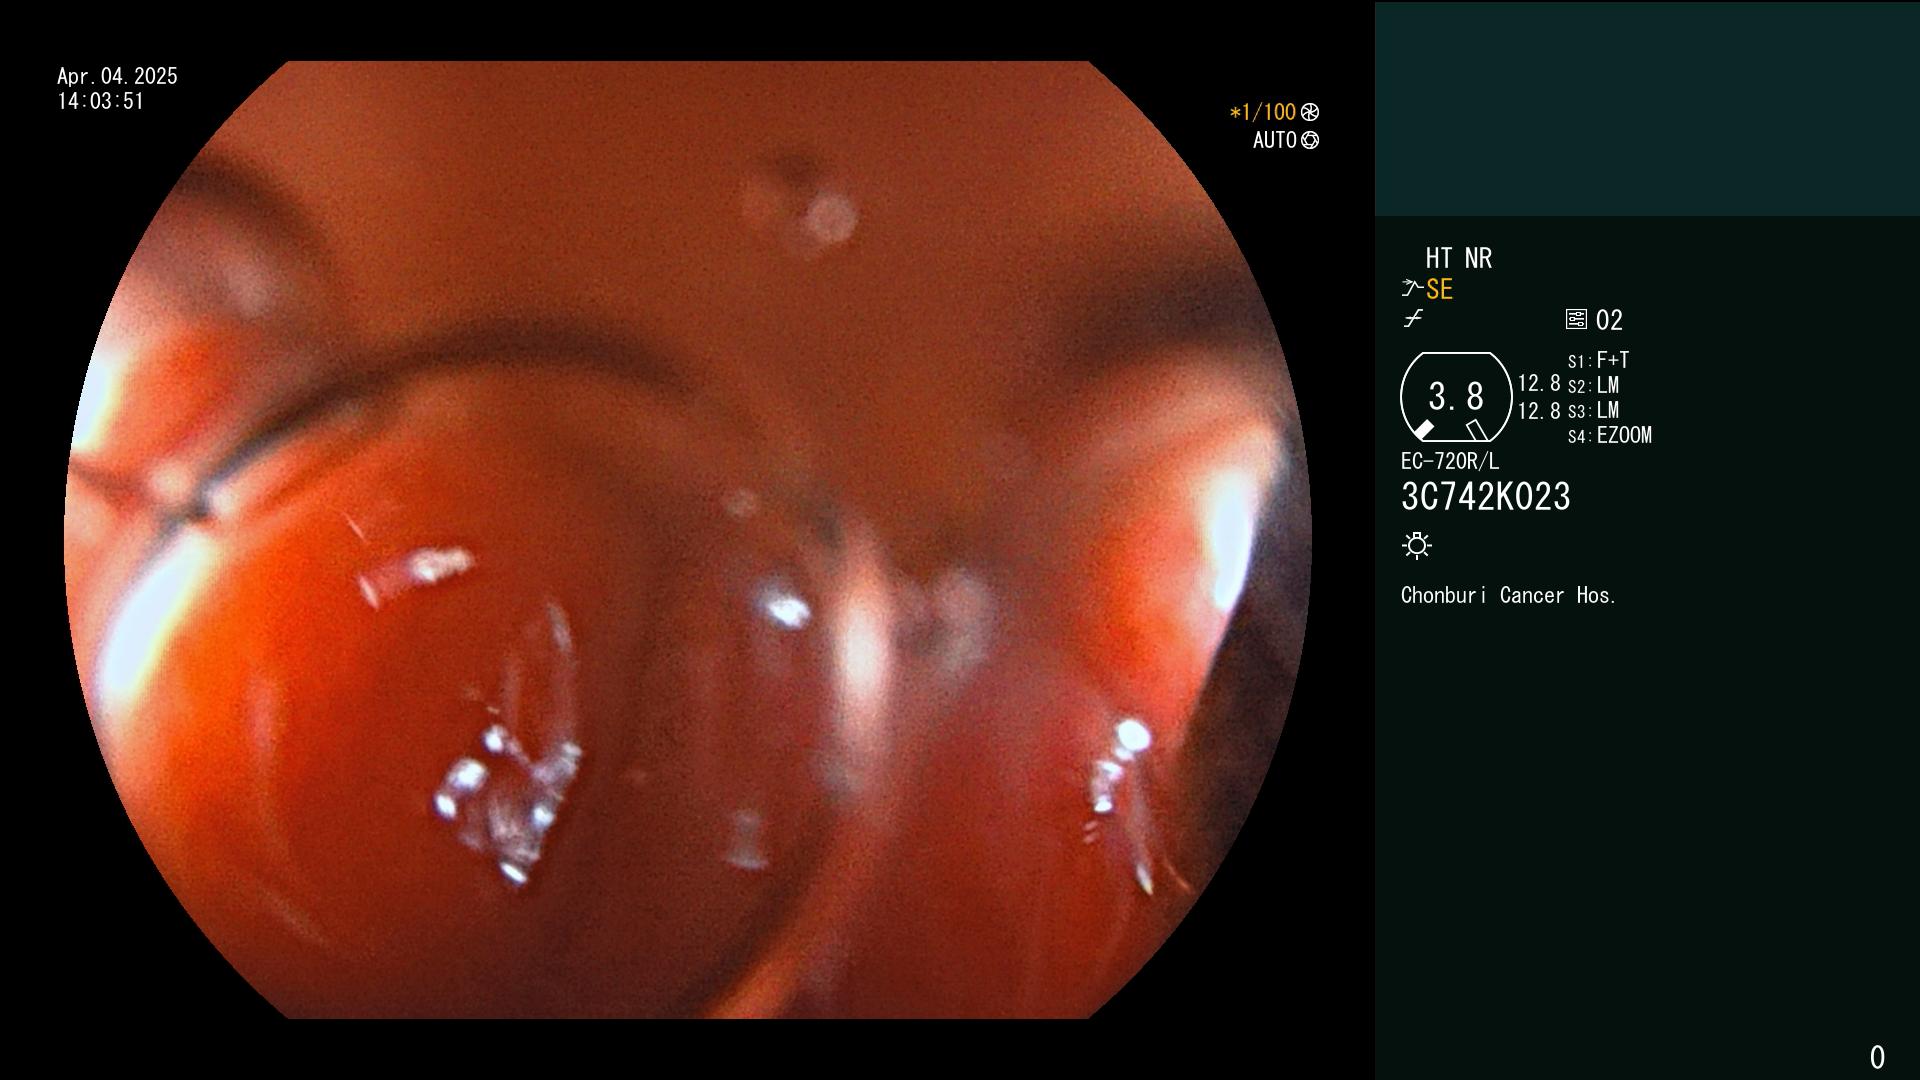Click the live endoscopic video image
1920x1080 pixels.
point(688,540)
